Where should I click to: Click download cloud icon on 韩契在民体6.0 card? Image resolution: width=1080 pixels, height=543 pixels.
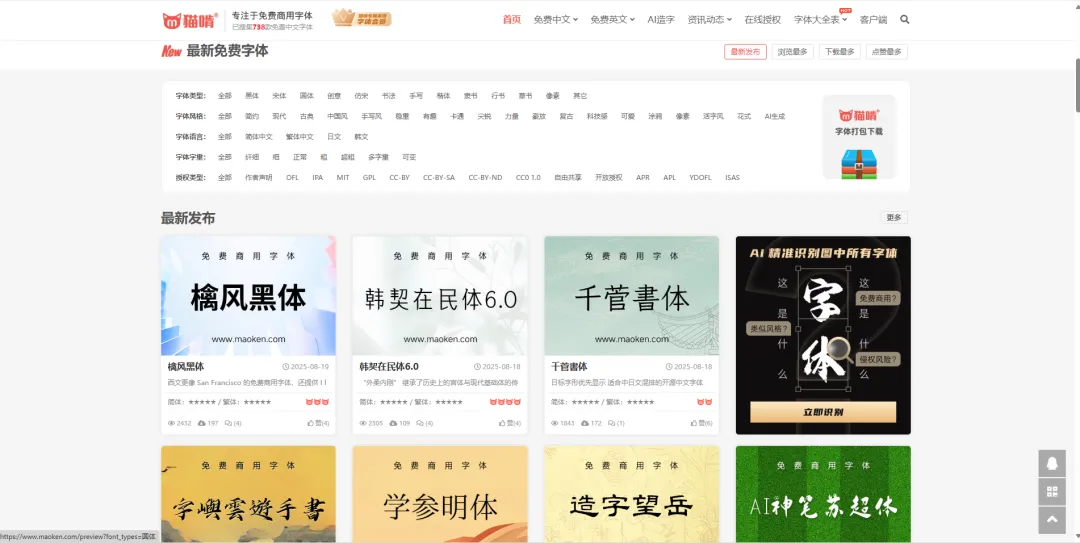[x=393, y=423]
